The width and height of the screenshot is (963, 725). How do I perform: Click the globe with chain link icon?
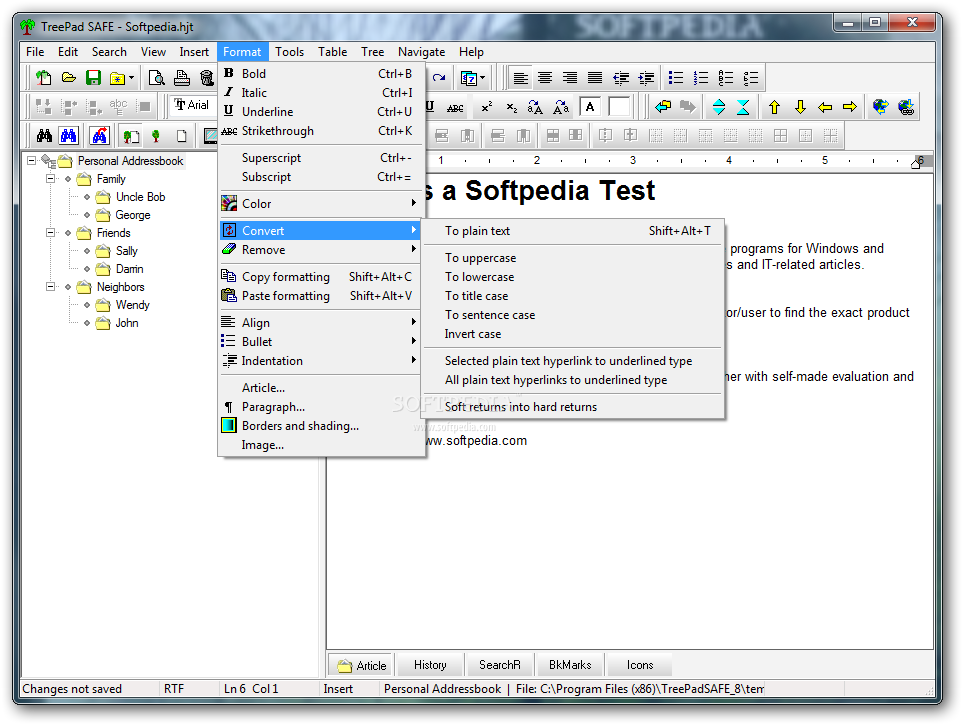(x=906, y=107)
